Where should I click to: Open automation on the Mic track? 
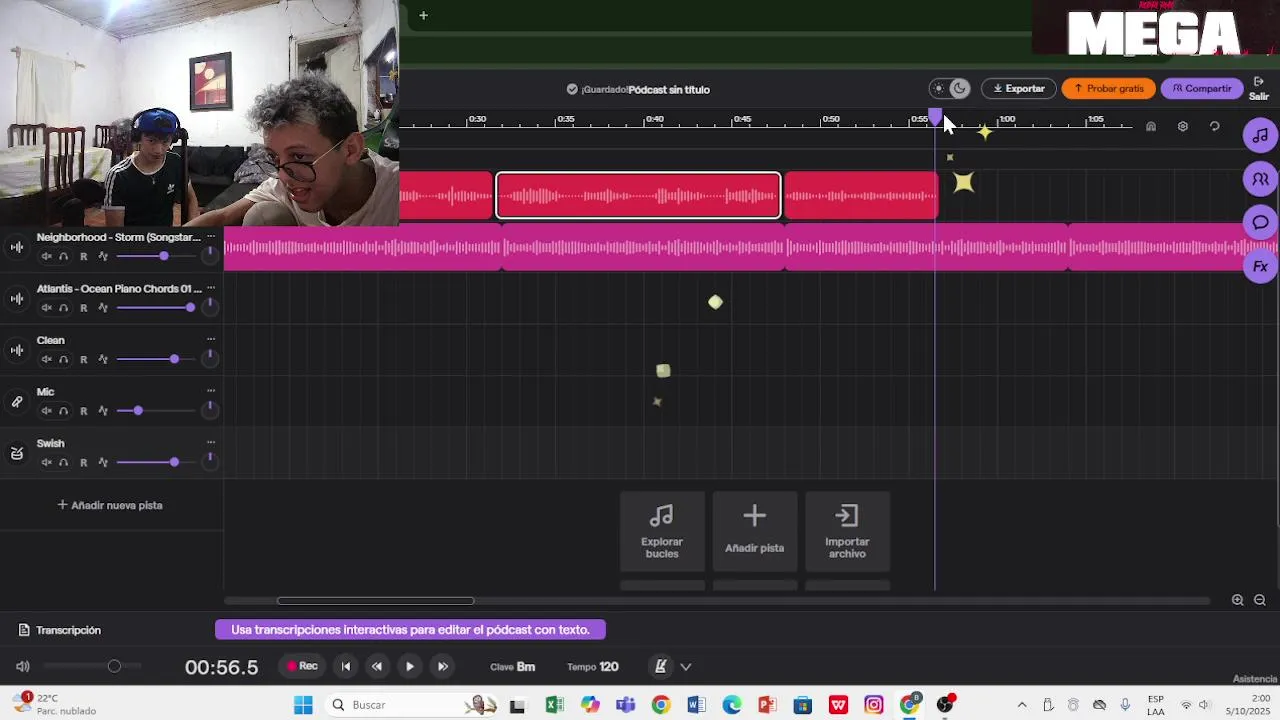coord(103,411)
